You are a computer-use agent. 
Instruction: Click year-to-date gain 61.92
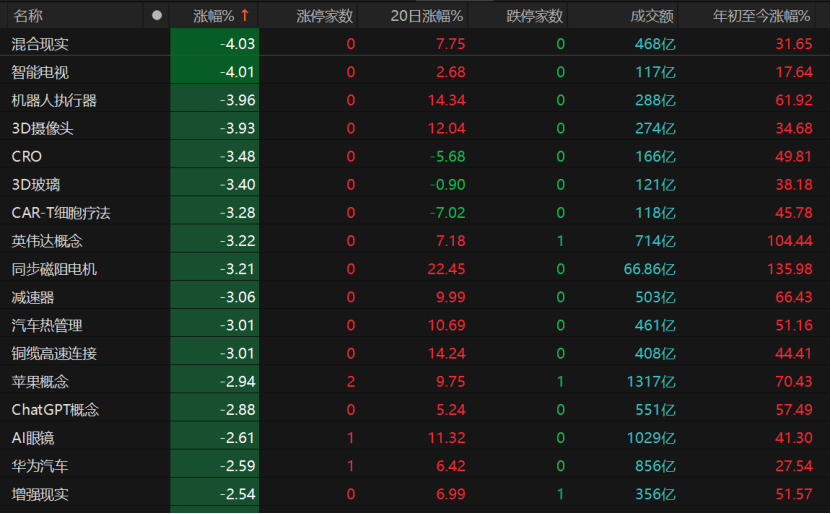tap(794, 100)
